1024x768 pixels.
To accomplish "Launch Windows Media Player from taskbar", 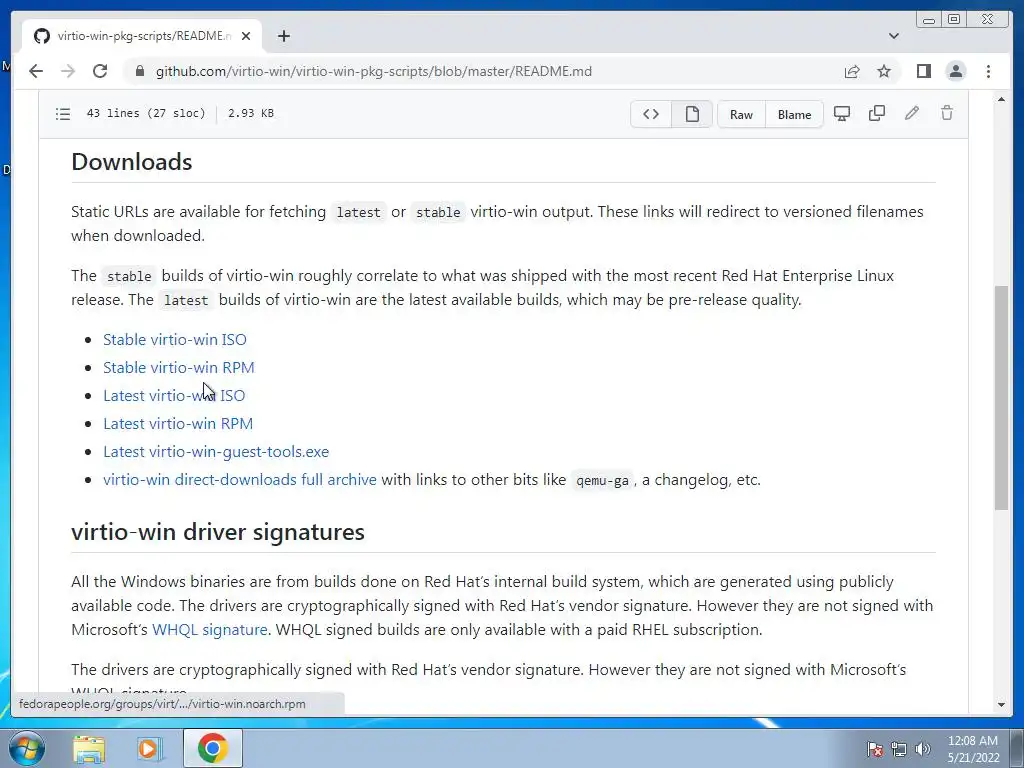I will 150,749.
